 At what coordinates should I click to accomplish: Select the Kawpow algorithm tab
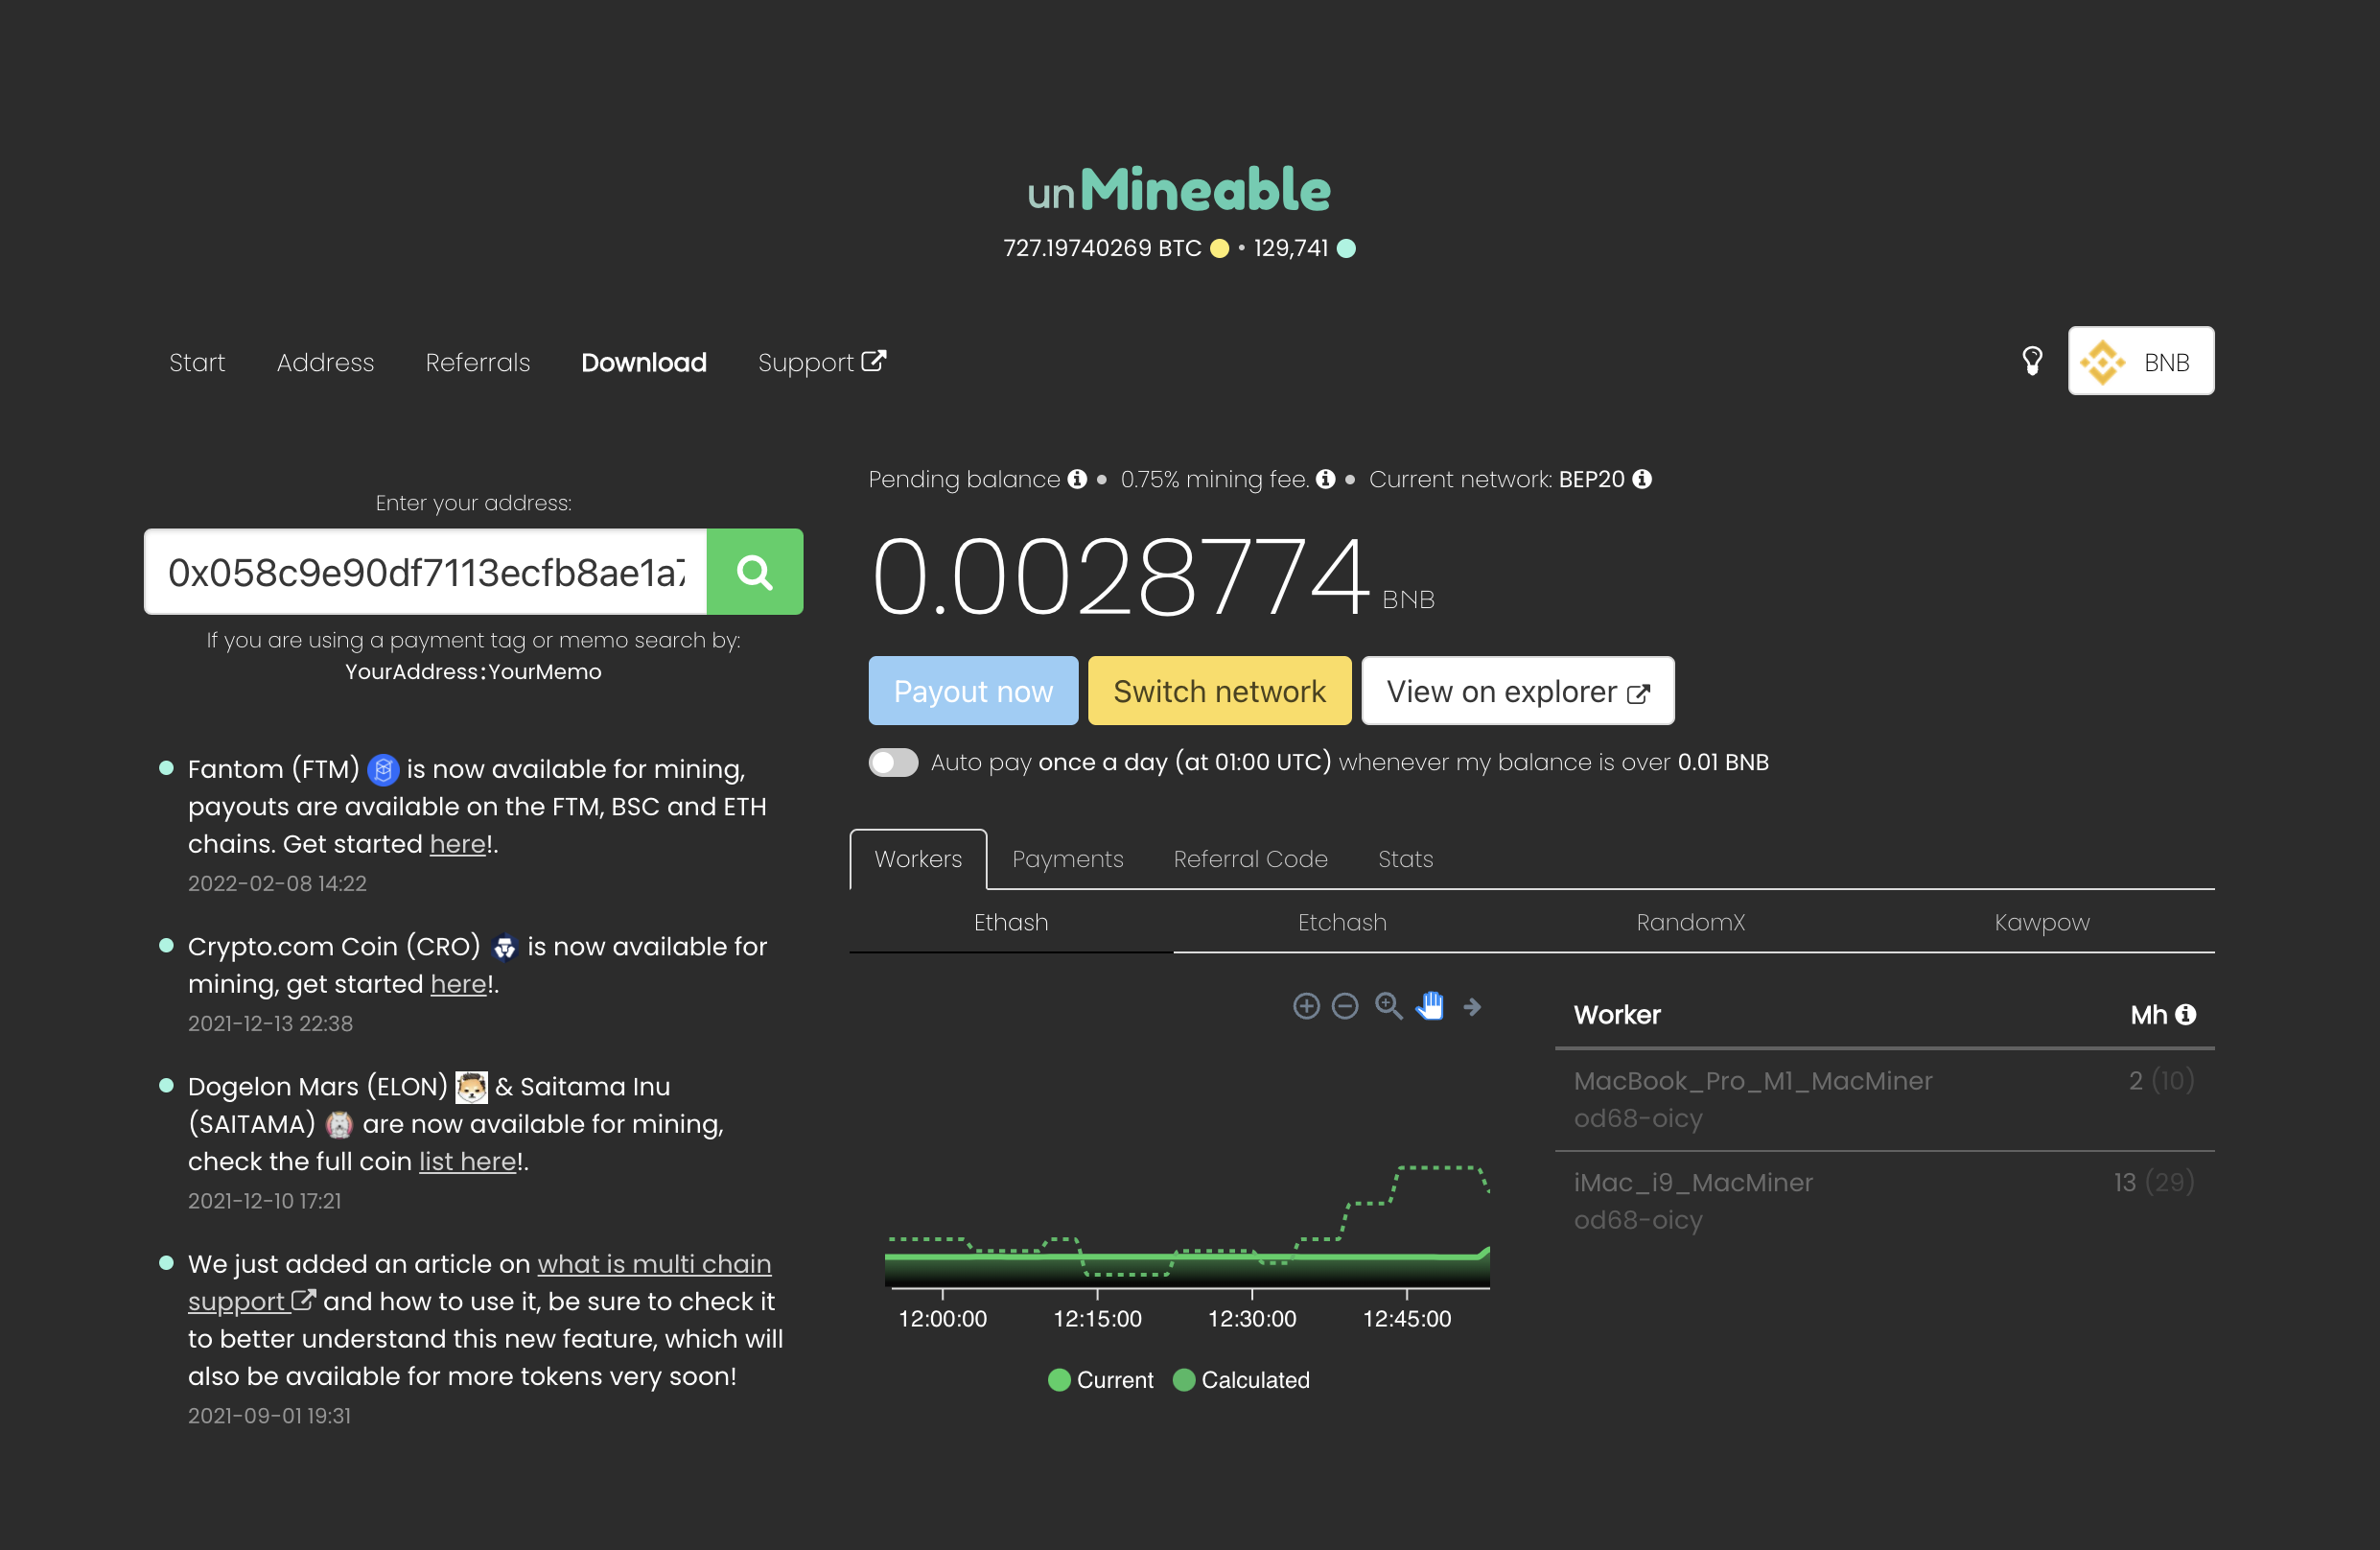(x=2042, y=922)
